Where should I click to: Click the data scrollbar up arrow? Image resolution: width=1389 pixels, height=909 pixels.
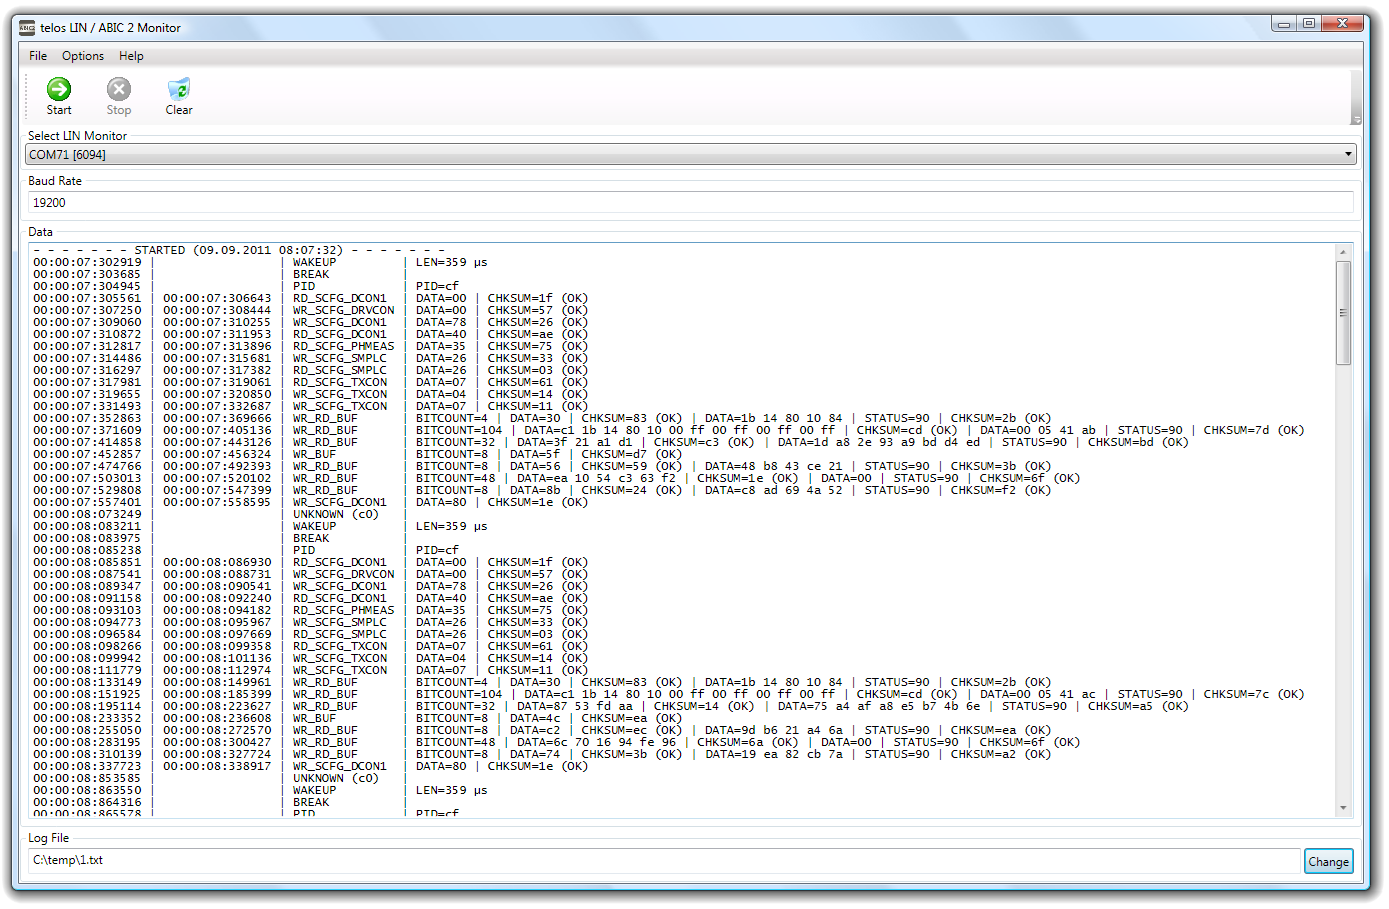point(1343,252)
